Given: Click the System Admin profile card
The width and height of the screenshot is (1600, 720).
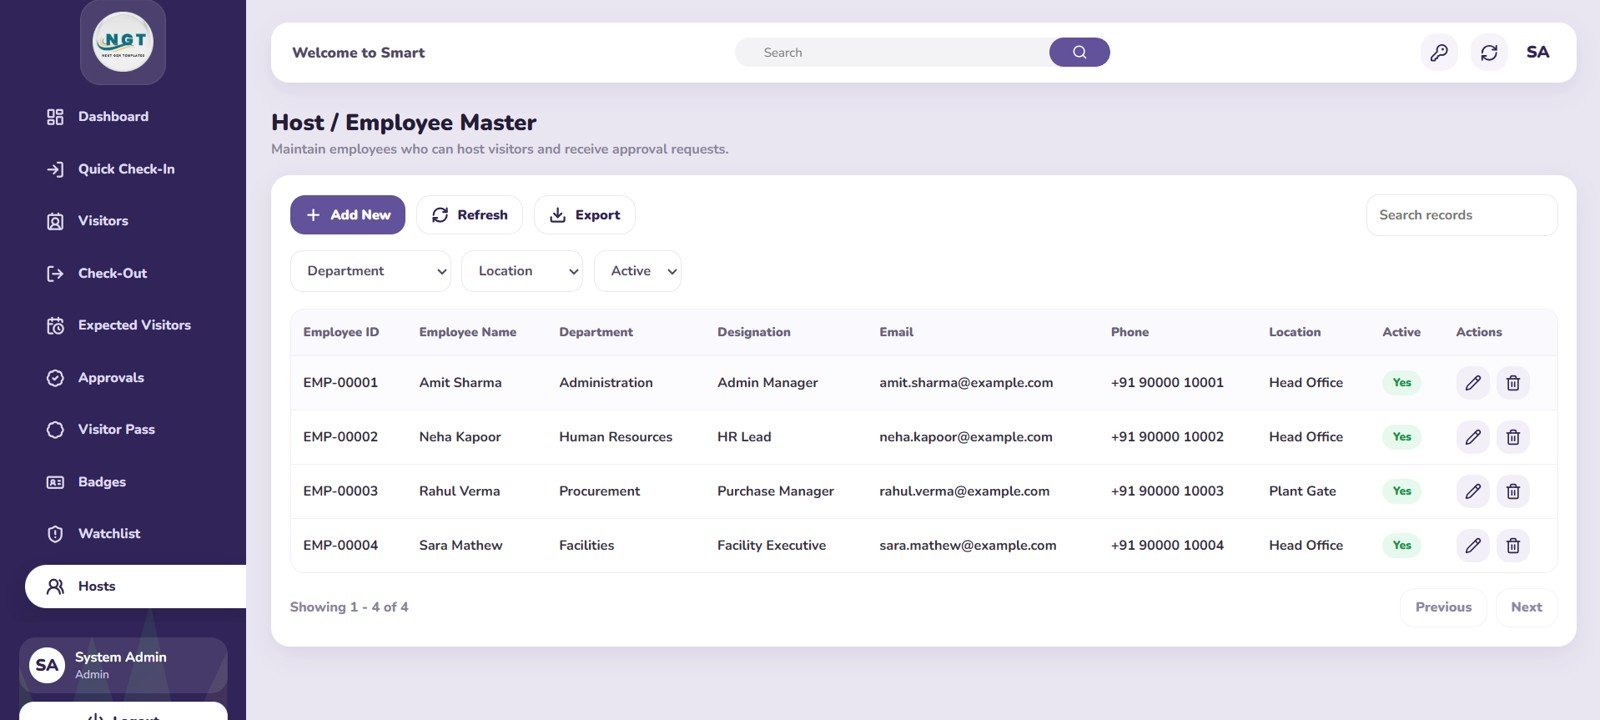Looking at the screenshot, I should click(x=123, y=665).
